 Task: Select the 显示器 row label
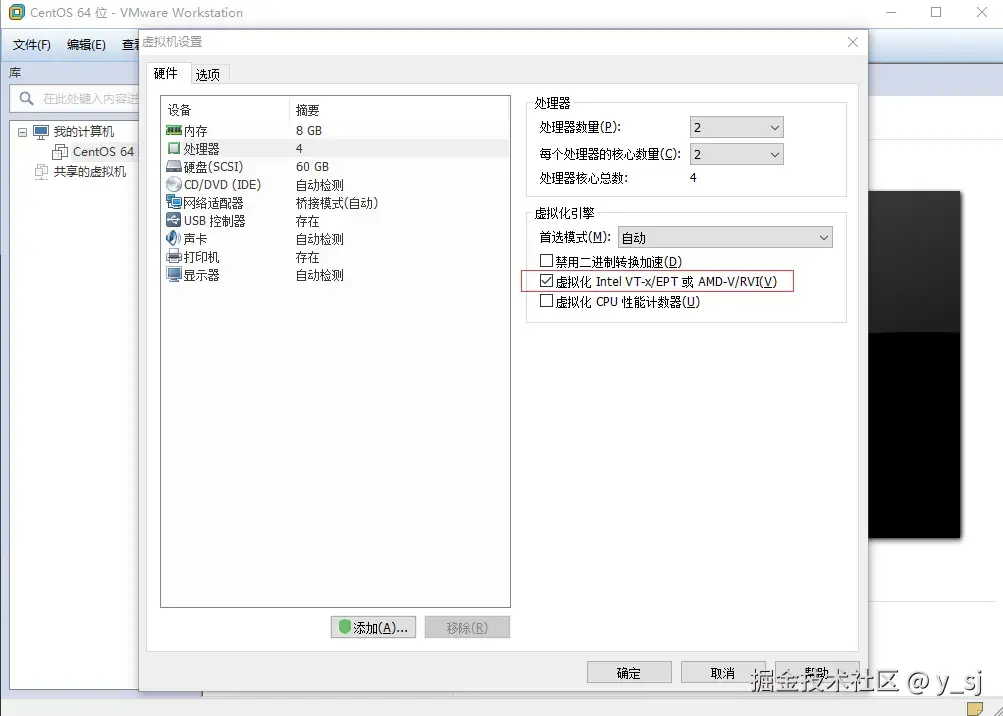[x=201, y=275]
